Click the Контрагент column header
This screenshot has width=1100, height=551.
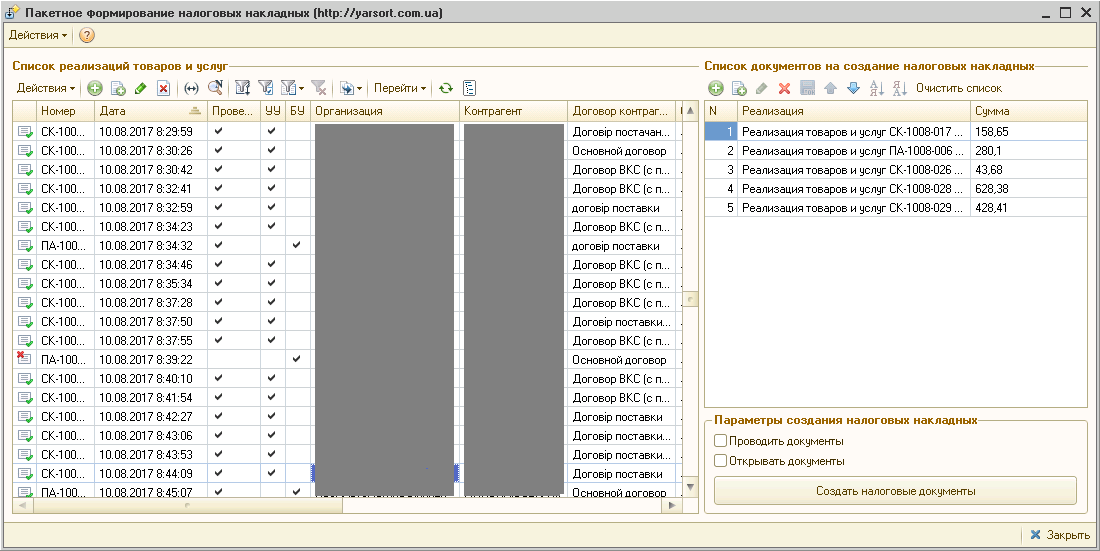[x=514, y=111]
